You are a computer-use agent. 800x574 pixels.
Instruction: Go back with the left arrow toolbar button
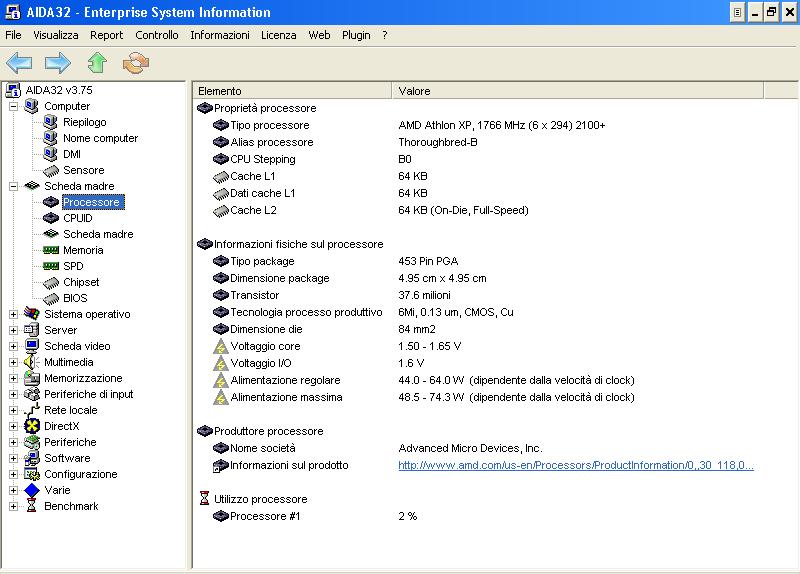pyautogui.click(x=19, y=63)
